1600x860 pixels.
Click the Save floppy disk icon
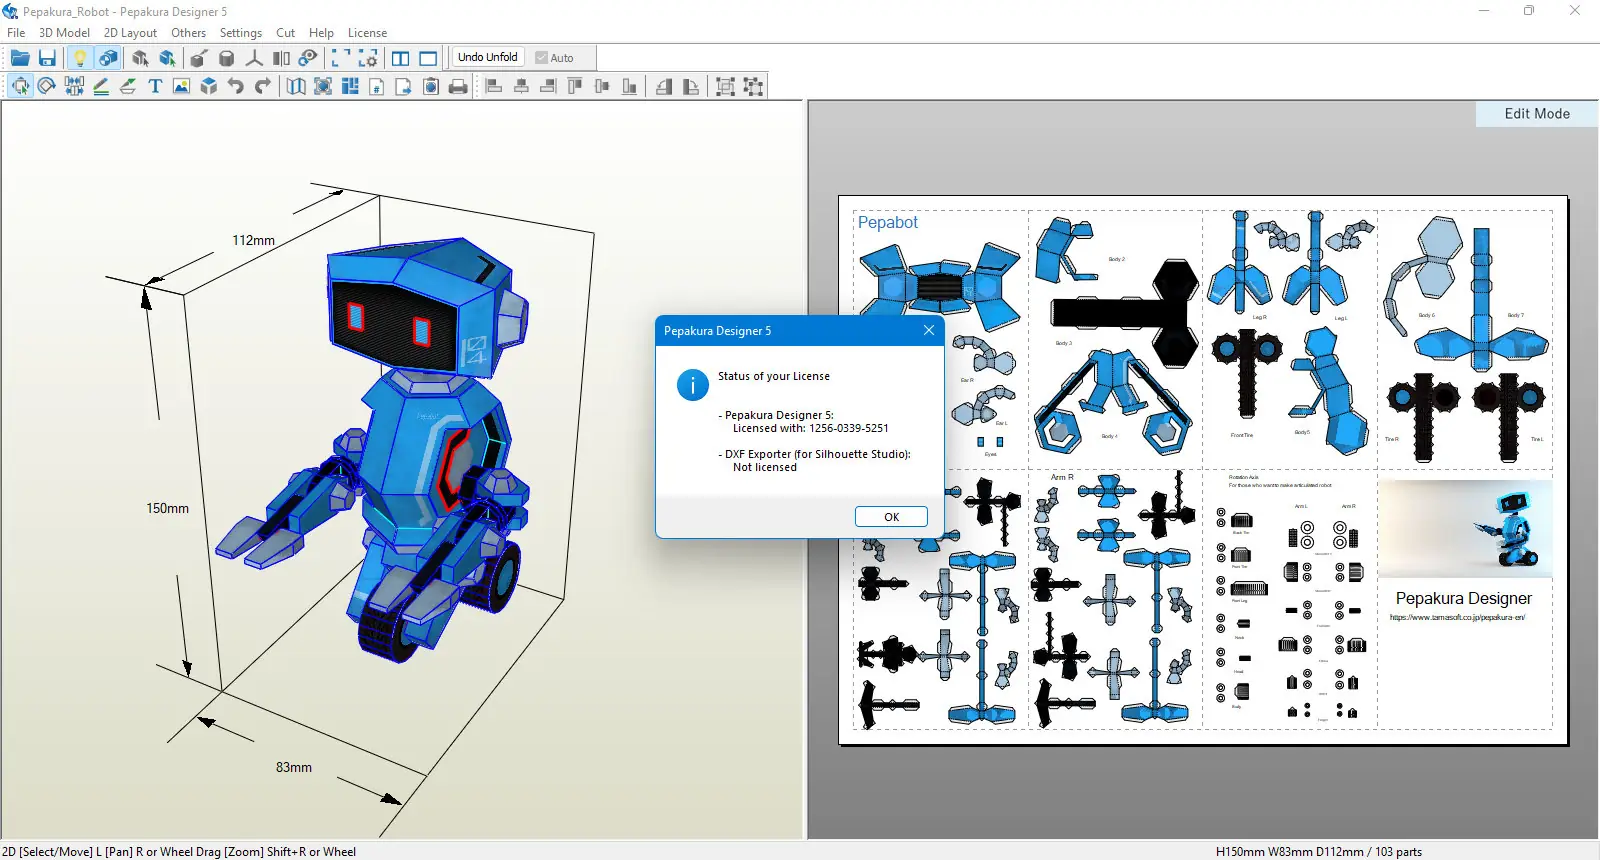tap(47, 58)
